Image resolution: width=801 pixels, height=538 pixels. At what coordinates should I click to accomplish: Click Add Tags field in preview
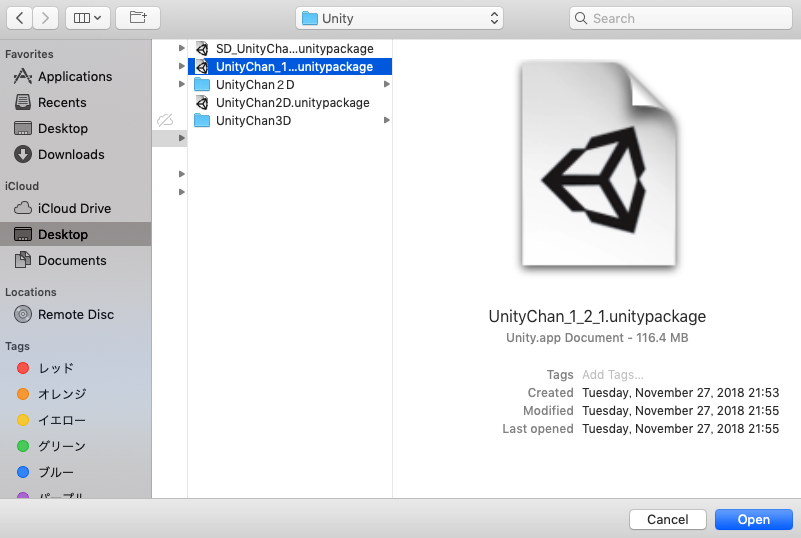[x=613, y=375]
